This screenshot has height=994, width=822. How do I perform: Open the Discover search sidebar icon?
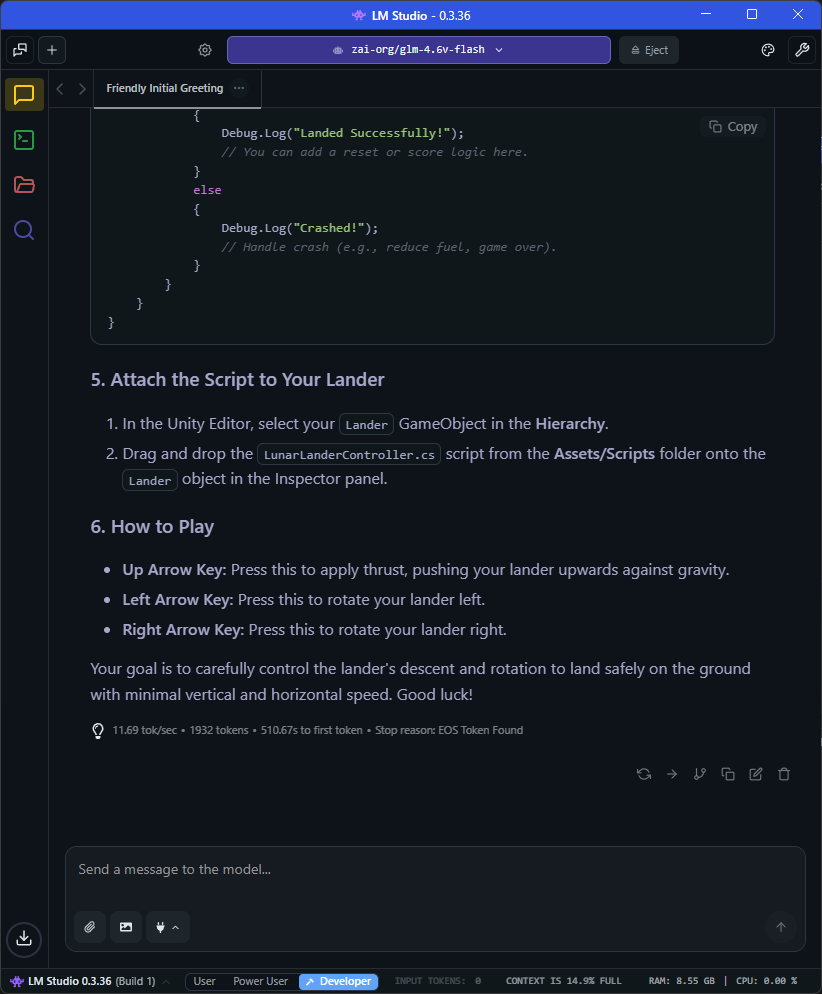click(24, 231)
